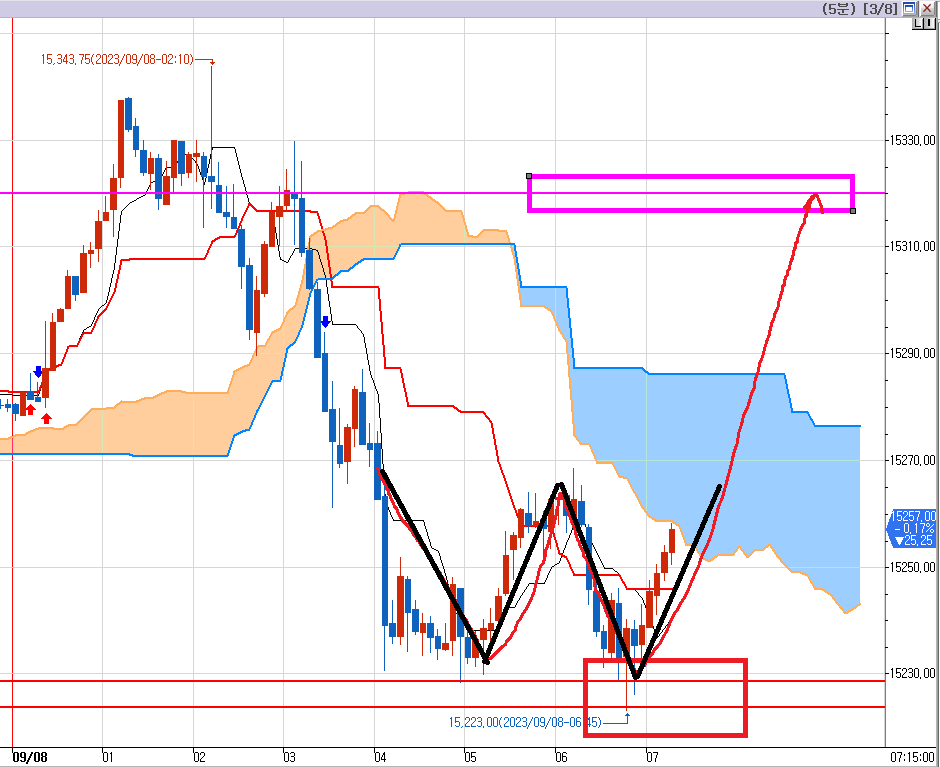940x767 pixels.
Task: Click the 02 hour label on time axis
Action: (199, 757)
